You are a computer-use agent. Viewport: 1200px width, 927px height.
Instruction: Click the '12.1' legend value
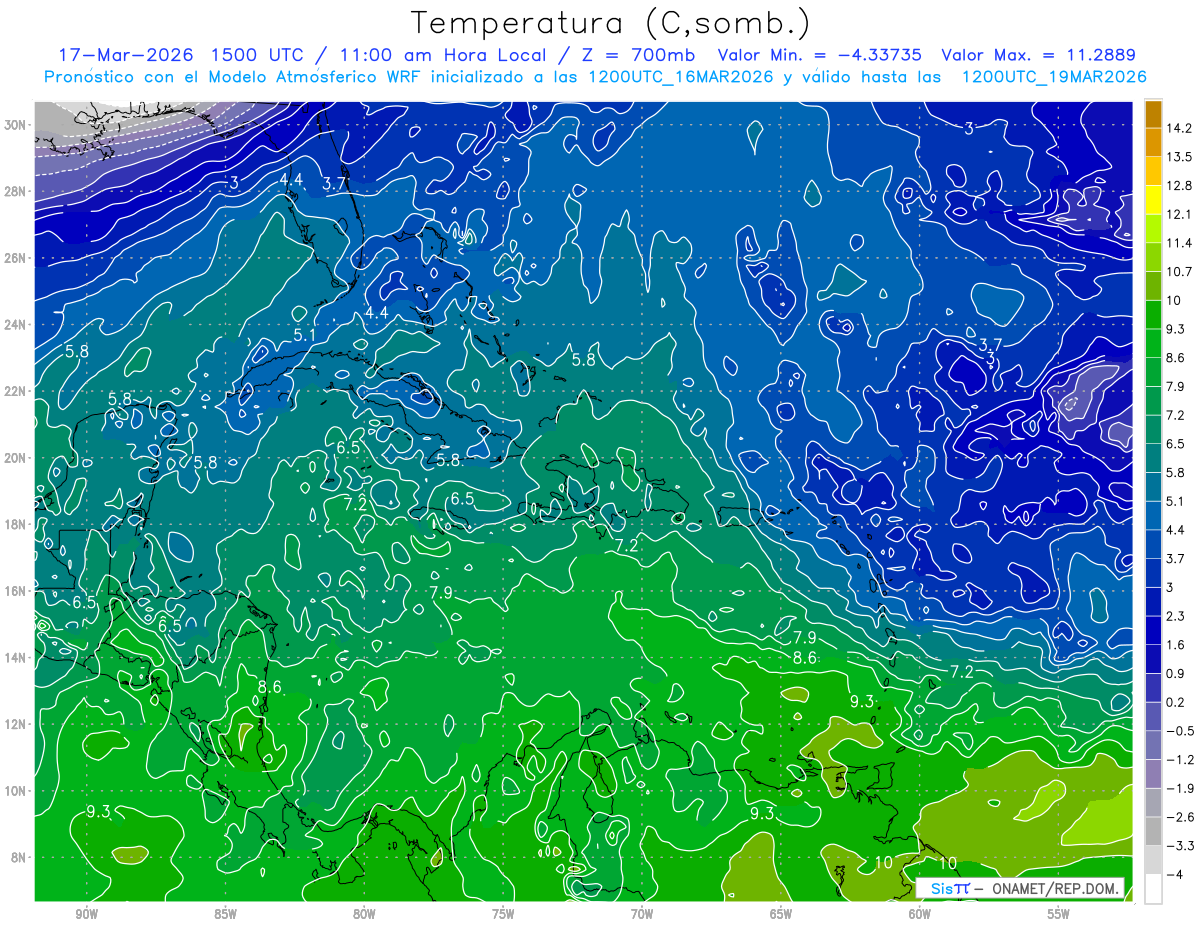click(1178, 215)
